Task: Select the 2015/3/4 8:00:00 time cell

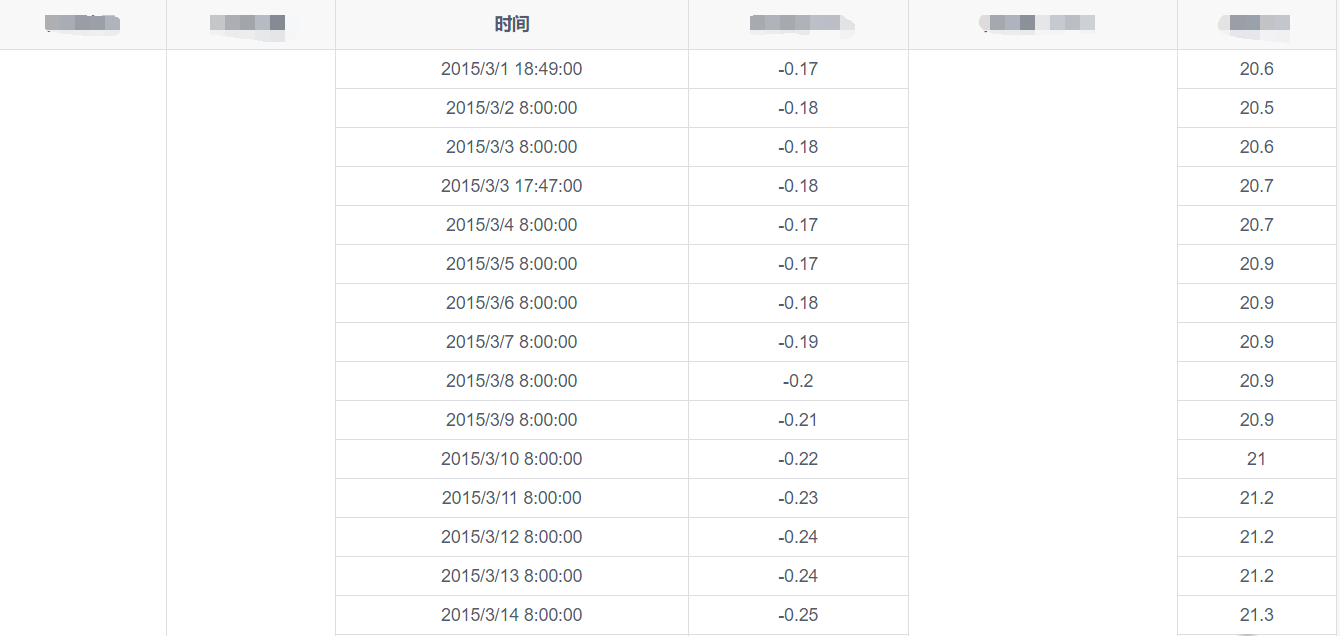Action: coord(511,225)
